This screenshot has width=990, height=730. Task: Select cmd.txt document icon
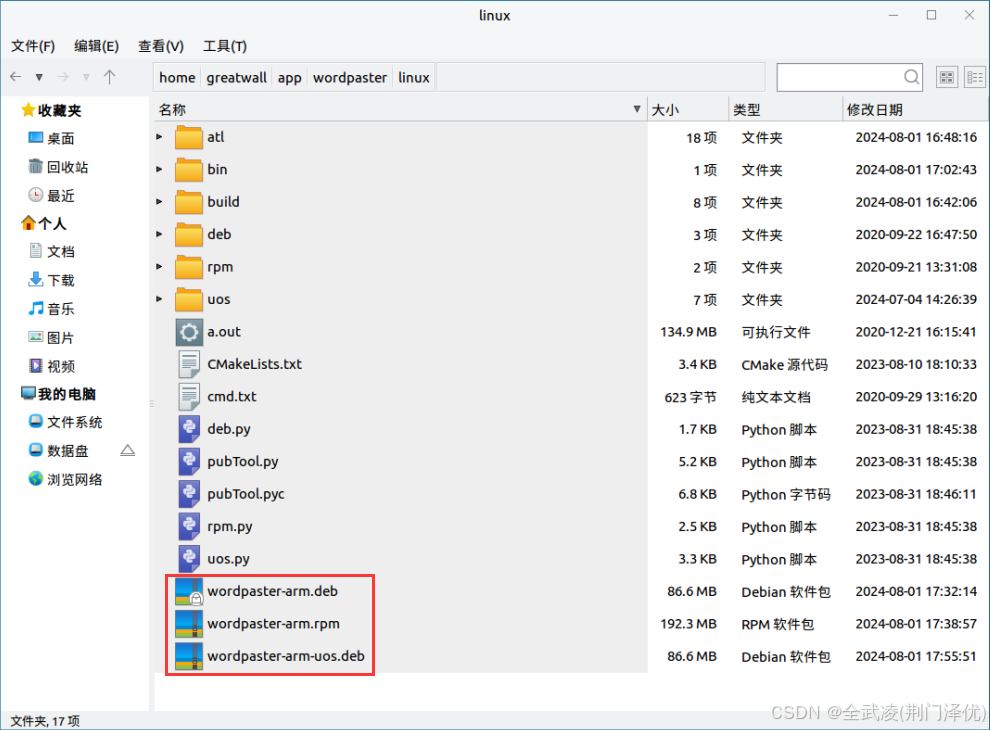(189, 397)
